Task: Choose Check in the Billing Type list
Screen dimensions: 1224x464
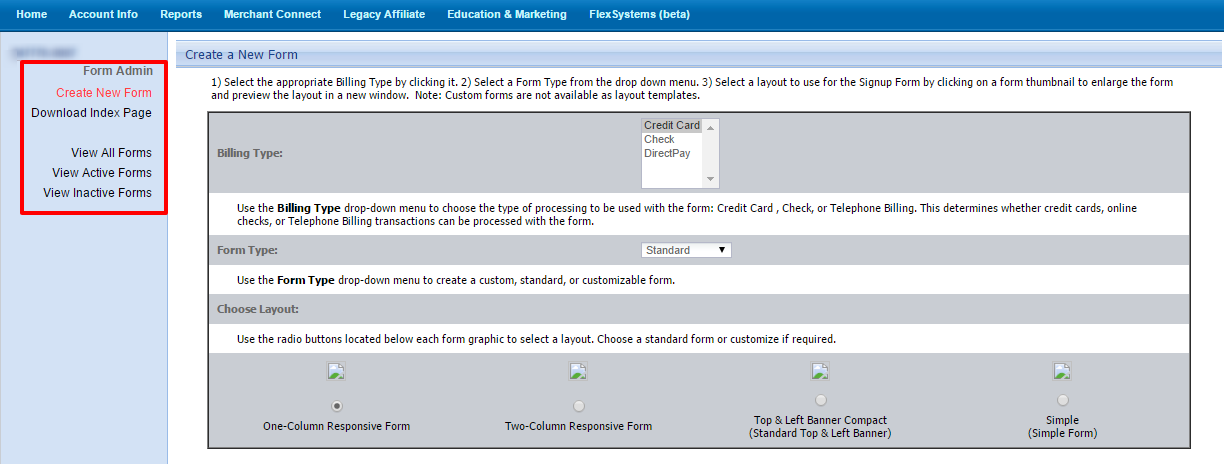Action: (660, 140)
